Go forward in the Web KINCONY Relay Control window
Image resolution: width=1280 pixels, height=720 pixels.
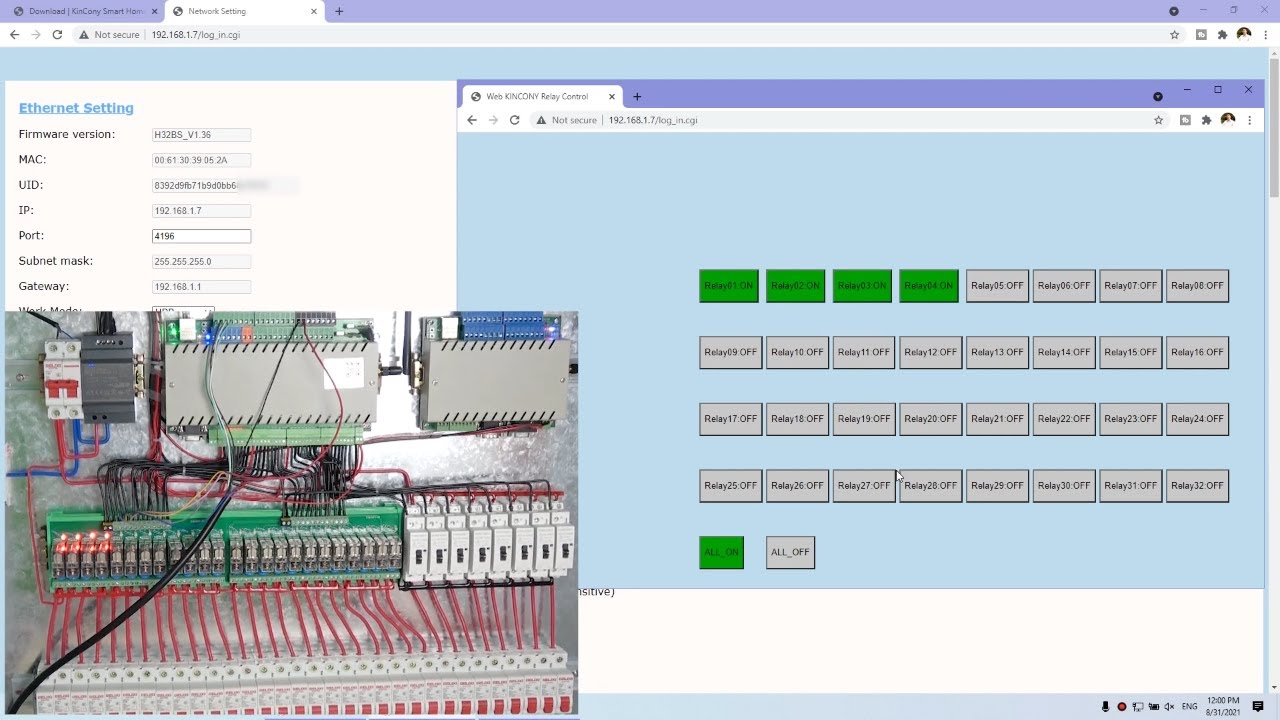pyautogui.click(x=493, y=120)
